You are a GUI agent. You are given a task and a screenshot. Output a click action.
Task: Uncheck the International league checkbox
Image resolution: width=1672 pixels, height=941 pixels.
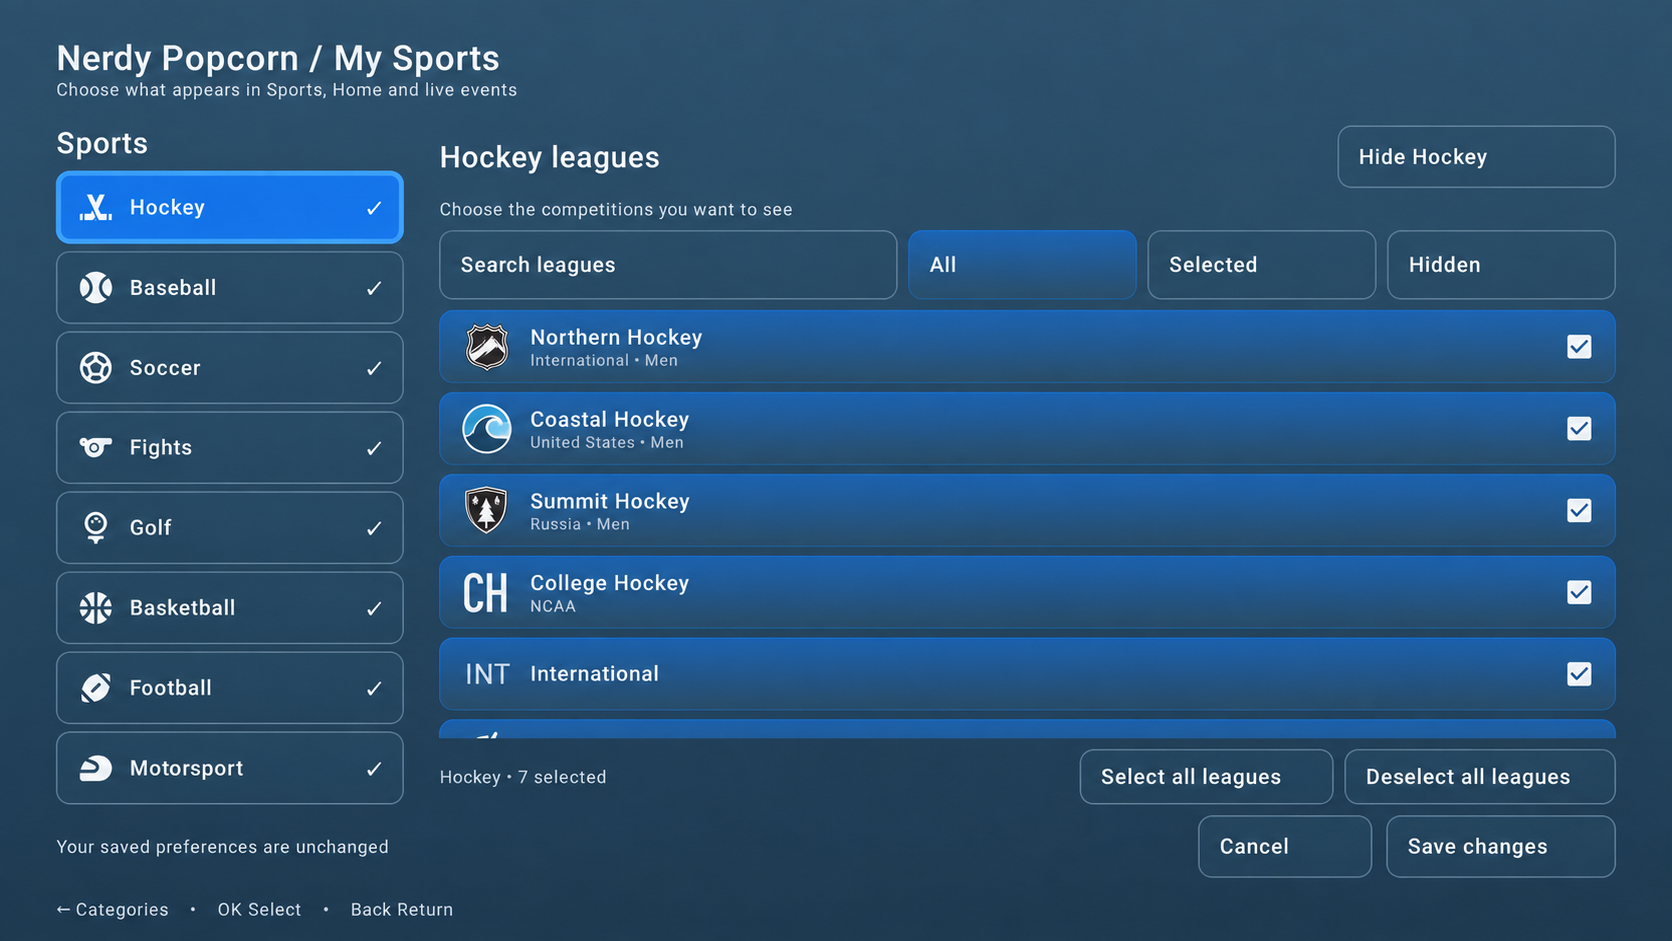[1579, 674]
